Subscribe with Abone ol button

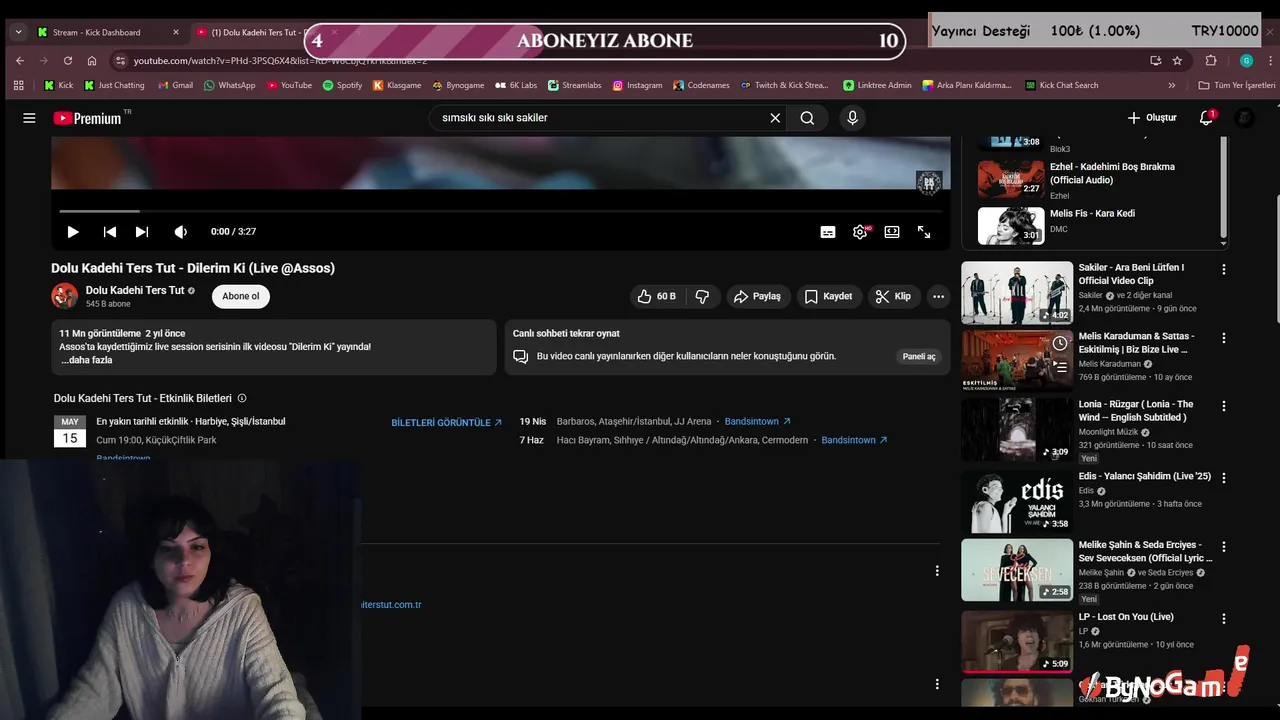click(240, 296)
